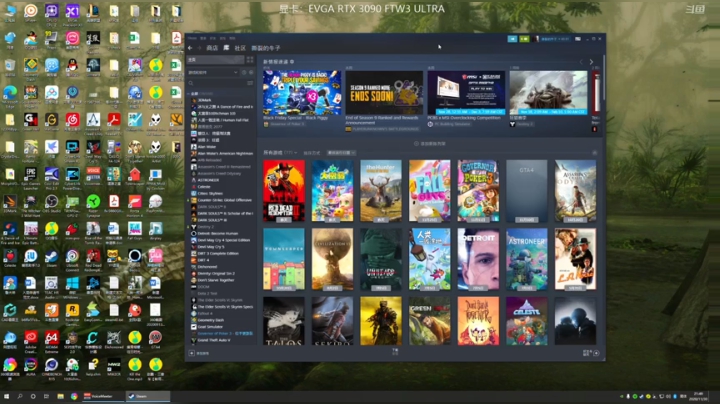
Task: Click the 主页 home button in library
Action: tap(215, 60)
